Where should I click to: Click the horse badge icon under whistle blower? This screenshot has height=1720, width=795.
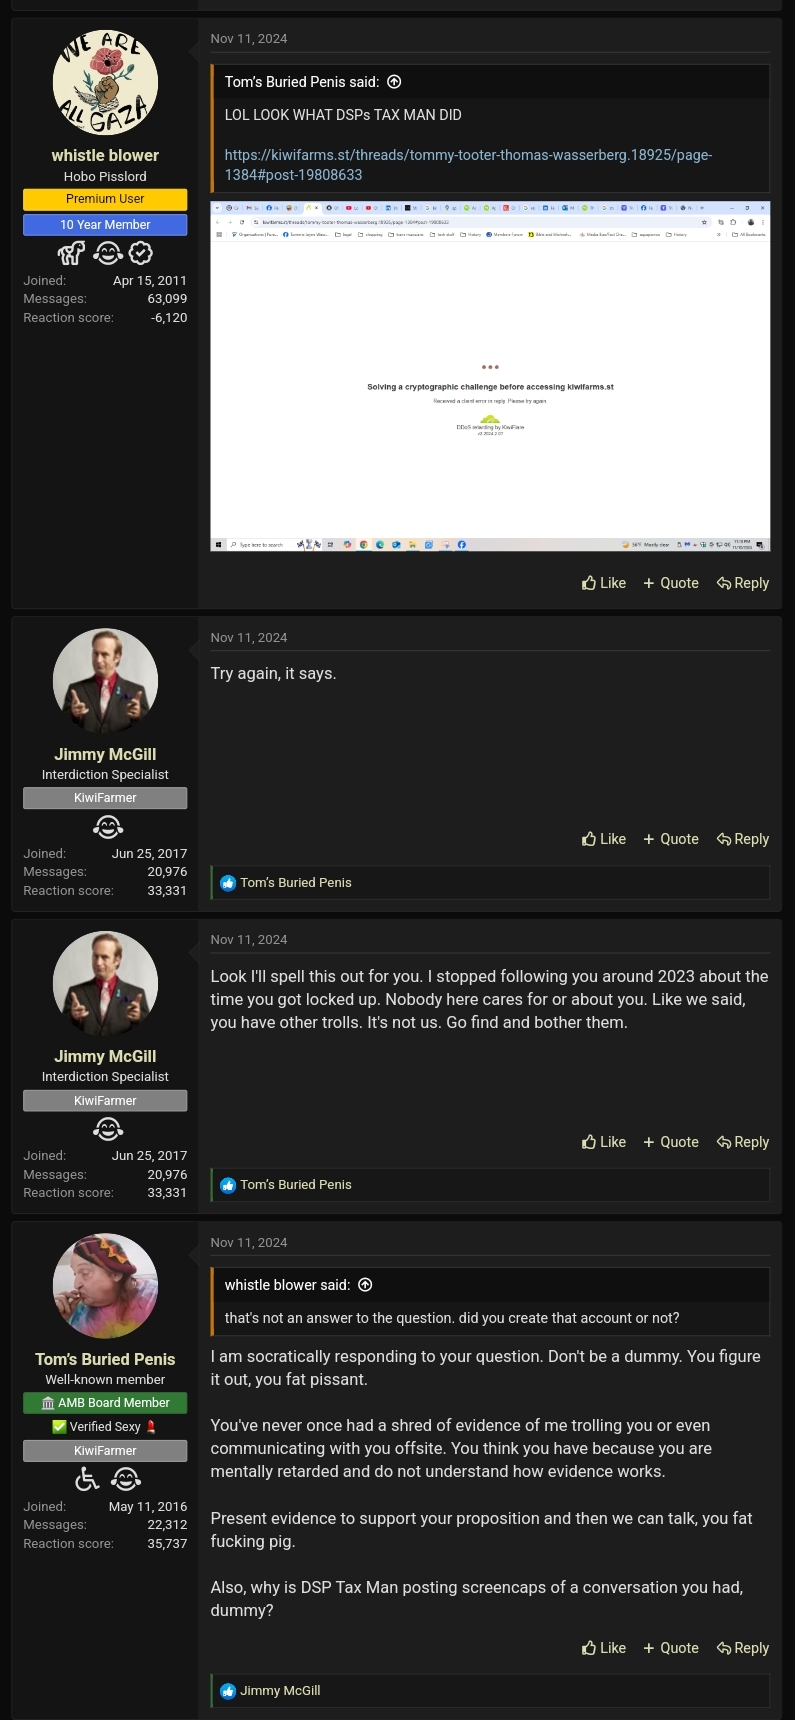(72, 253)
